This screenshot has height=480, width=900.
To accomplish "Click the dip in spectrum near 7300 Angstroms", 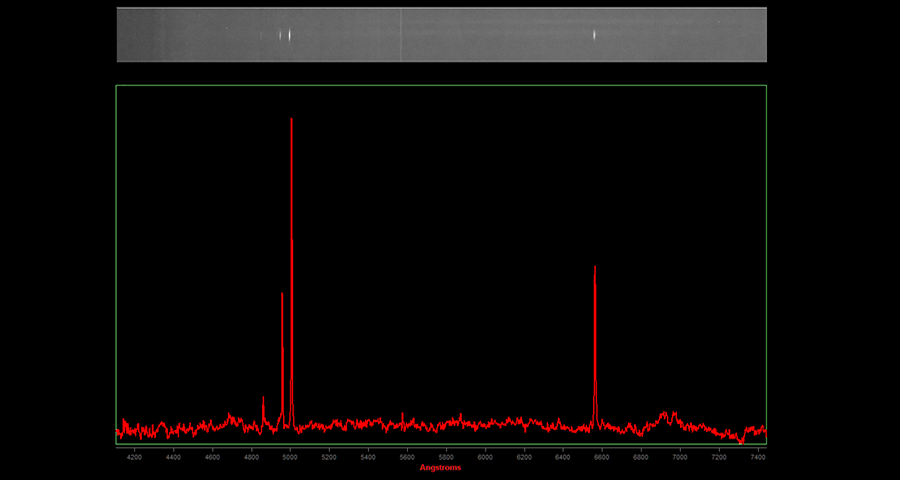I will (740, 438).
